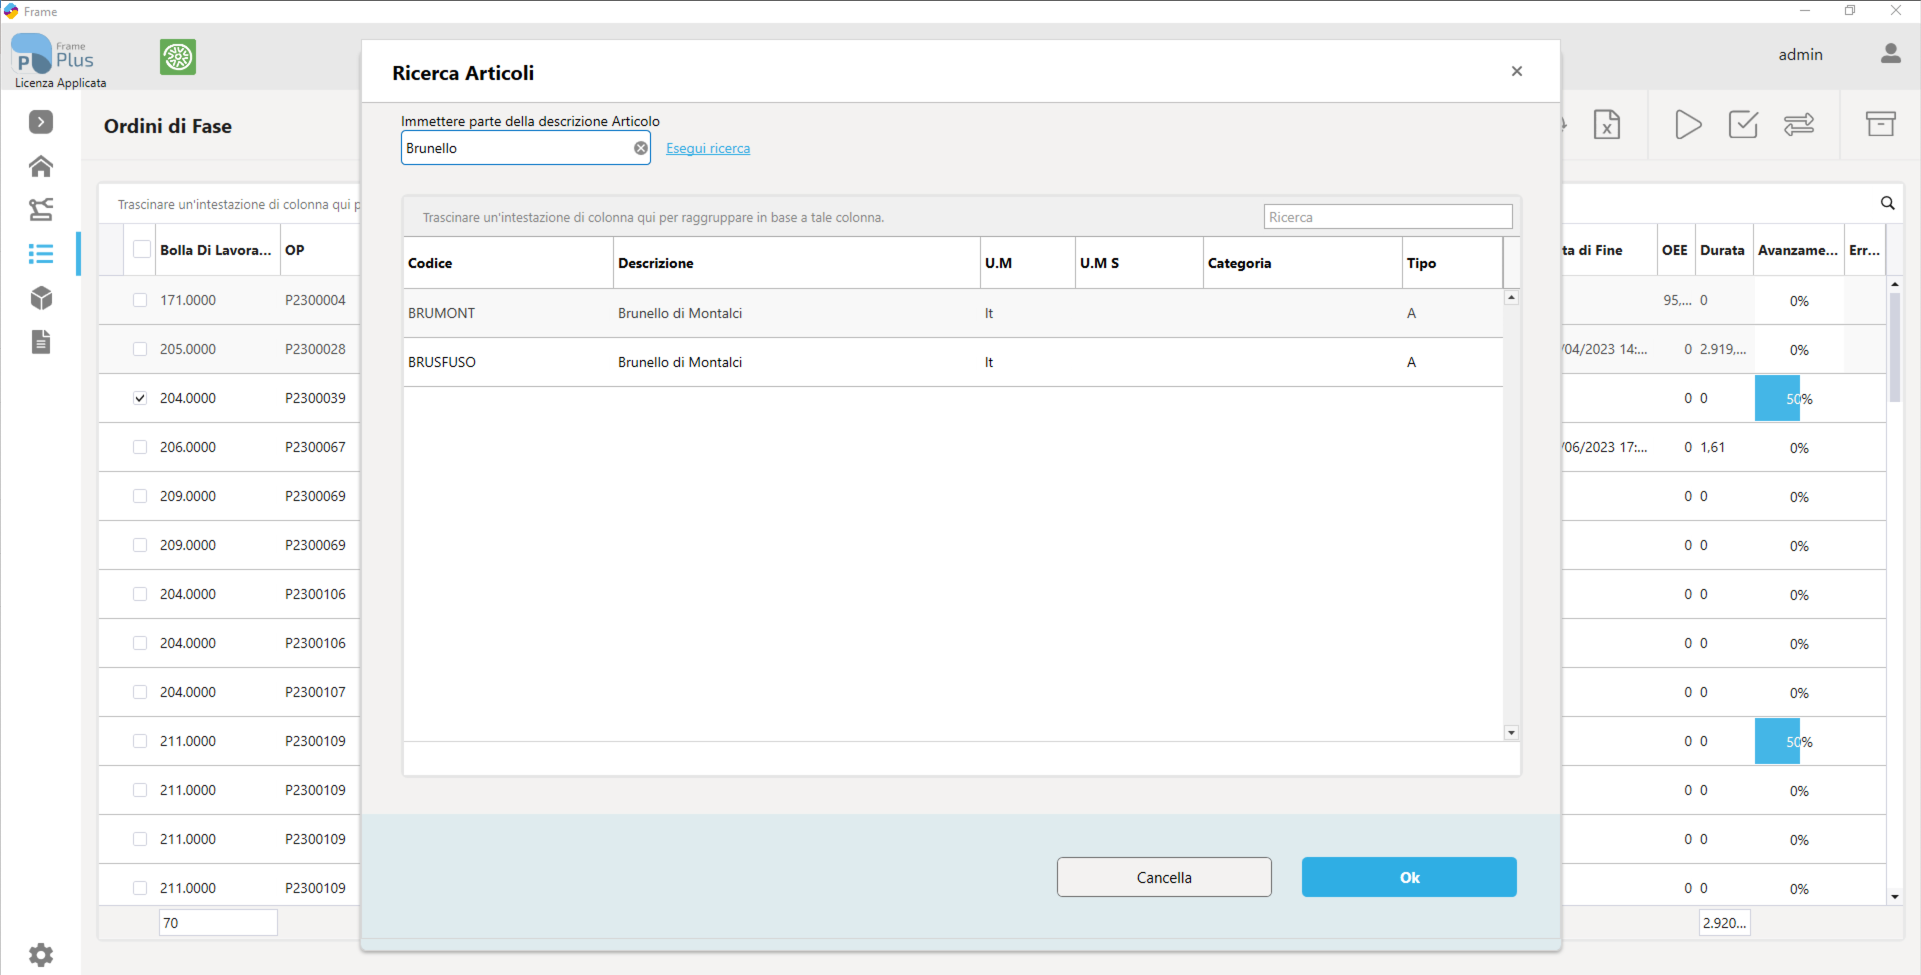This screenshot has width=1921, height=975.
Task: Click the Ordini di Fase scrollbar thumb
Action: click(x=1895, y=348)
